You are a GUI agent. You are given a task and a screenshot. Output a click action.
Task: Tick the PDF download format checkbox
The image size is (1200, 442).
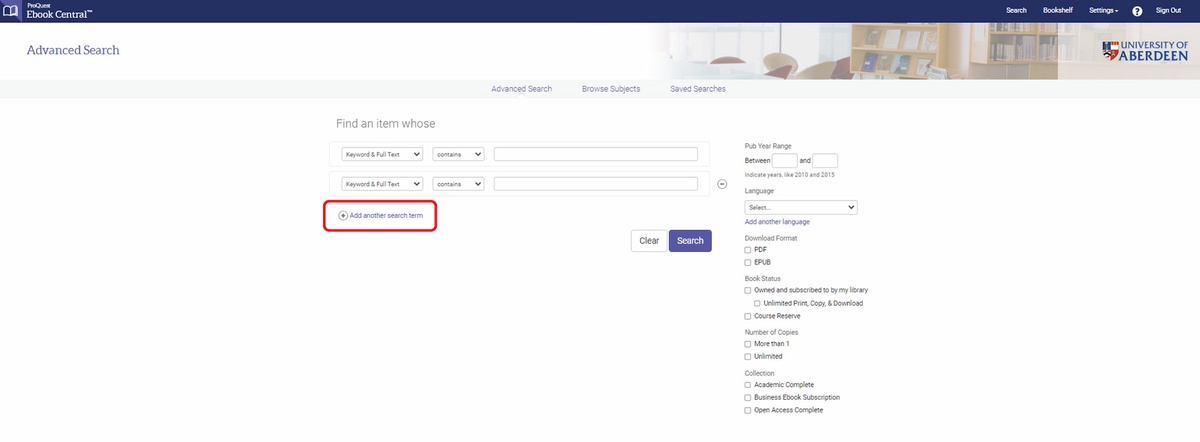coord(748,249)
